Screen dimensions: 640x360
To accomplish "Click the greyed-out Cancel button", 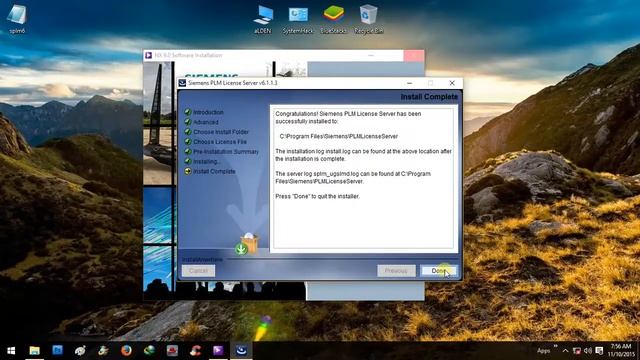I will coord(198,271).
